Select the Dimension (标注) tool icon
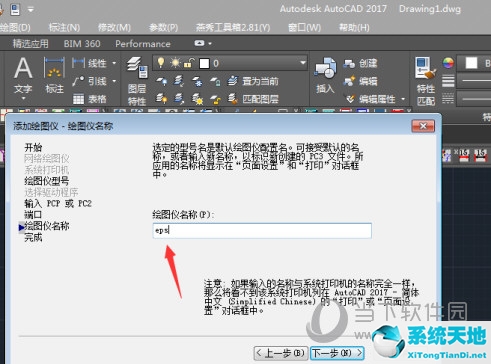491x364 pixels. click(54, 68)
